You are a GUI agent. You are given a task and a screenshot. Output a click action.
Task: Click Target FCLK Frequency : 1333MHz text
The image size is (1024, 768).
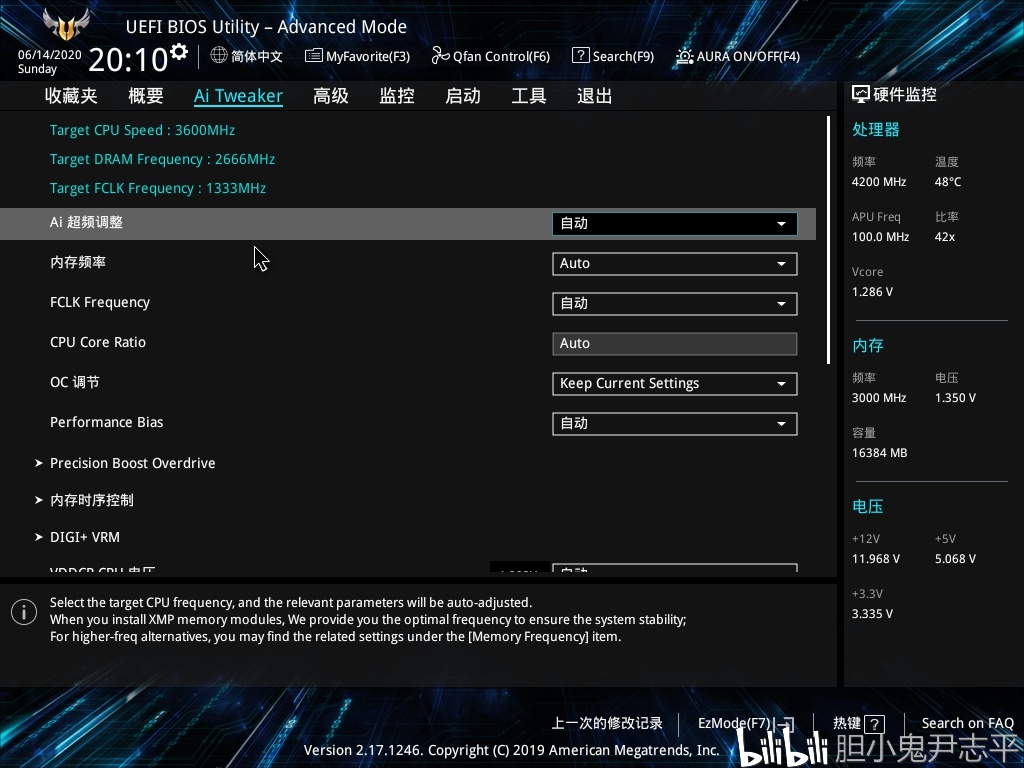coord(158,188)
